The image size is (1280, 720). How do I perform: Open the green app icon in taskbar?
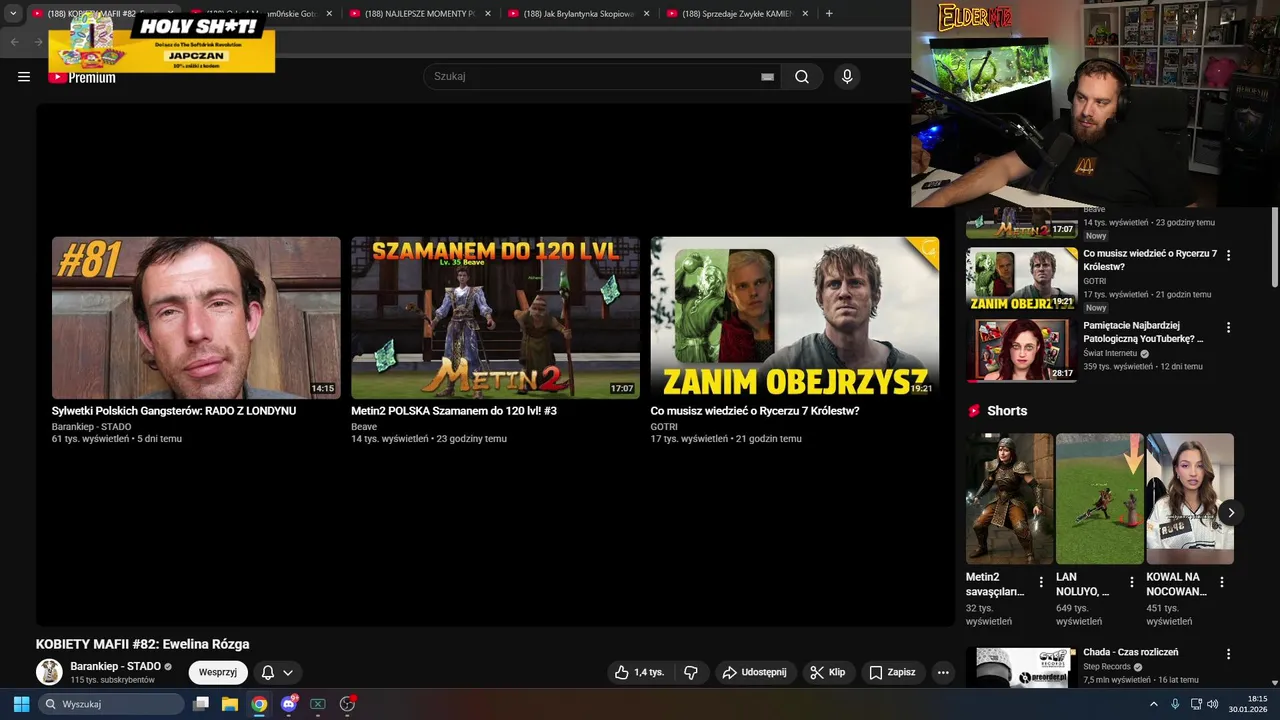coord(318,704)
